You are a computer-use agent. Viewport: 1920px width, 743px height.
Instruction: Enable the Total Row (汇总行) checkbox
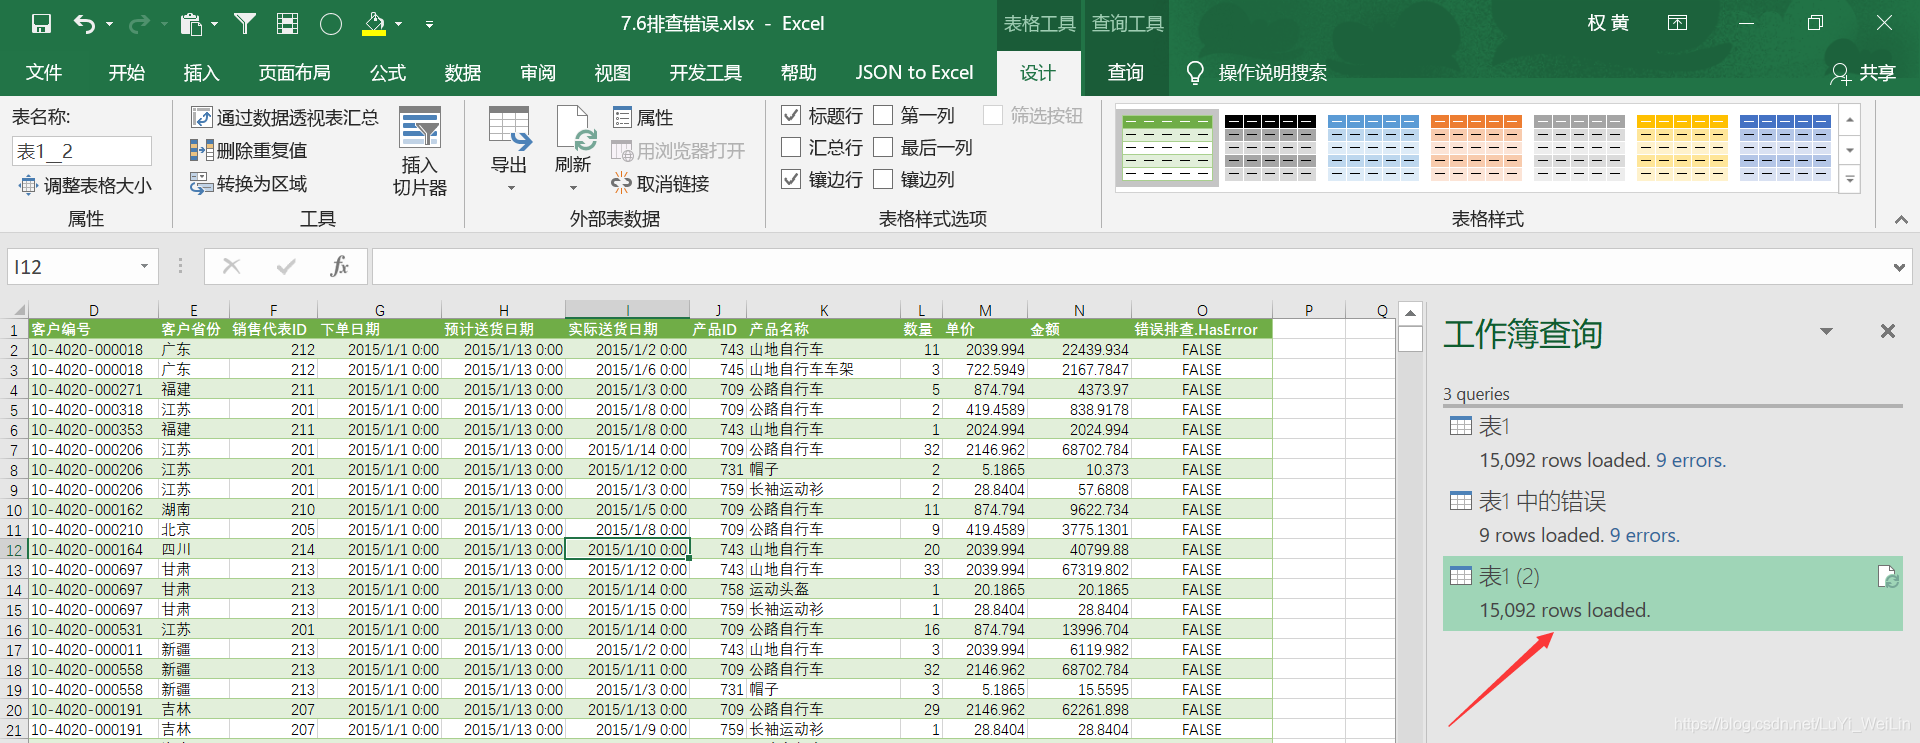coord(791,148)
